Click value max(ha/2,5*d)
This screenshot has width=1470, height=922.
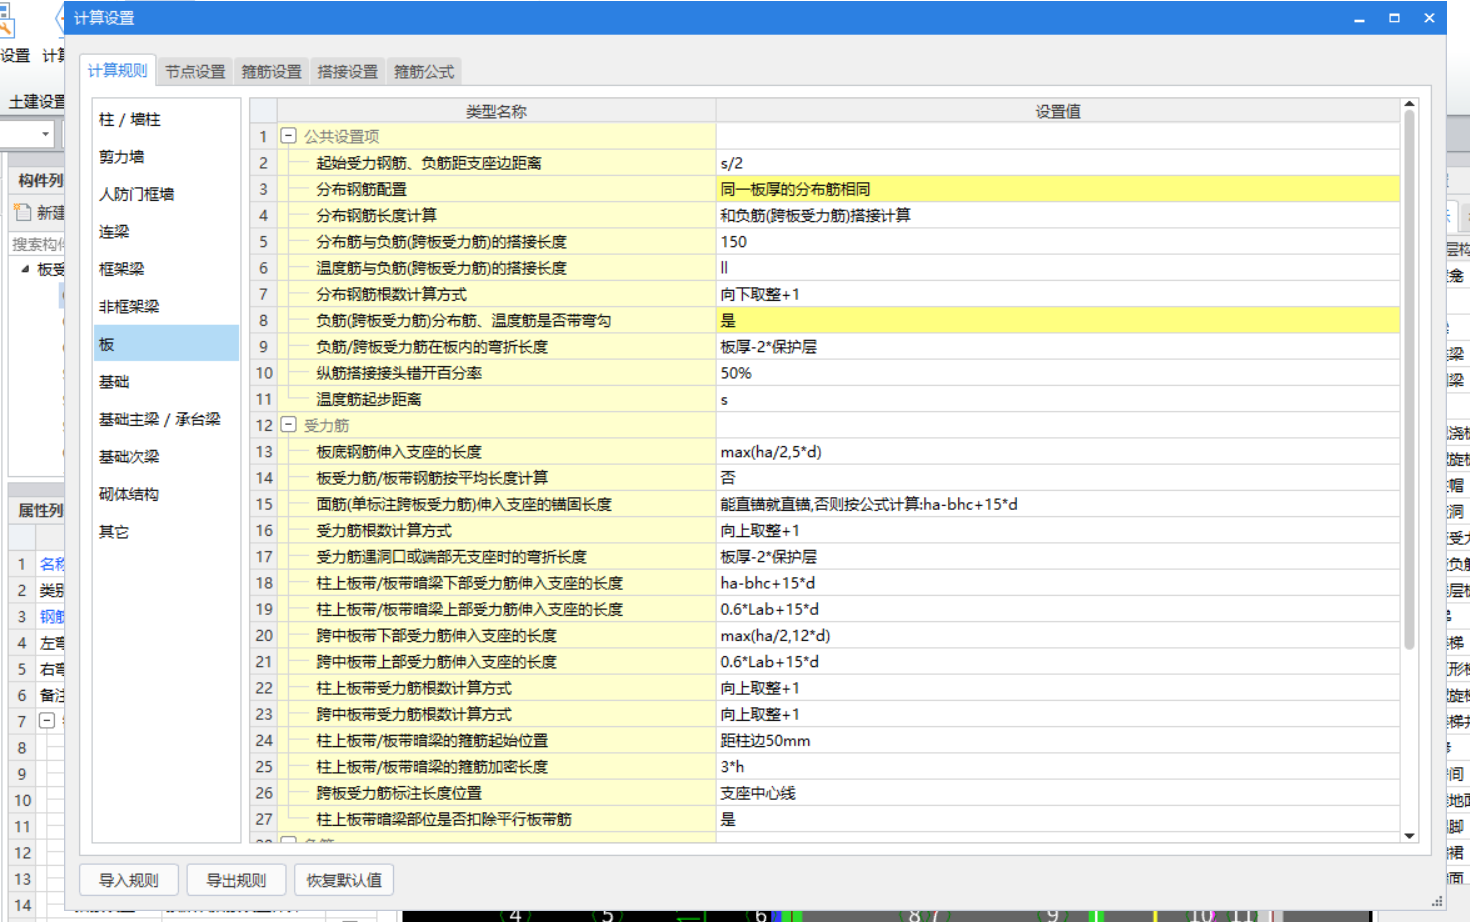pos(1058,452)
